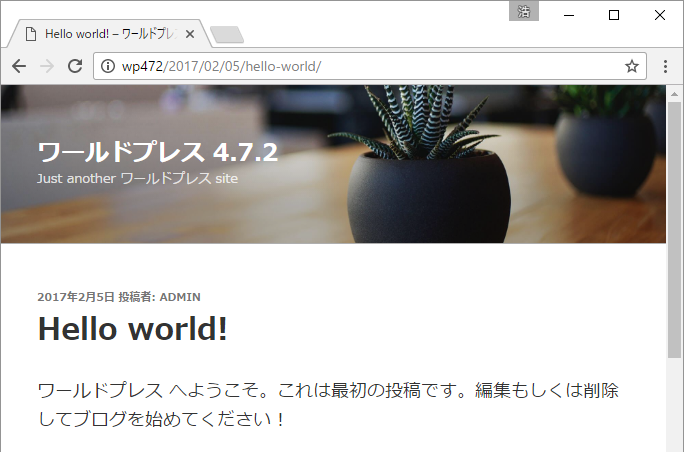Click the Just another ワールドプレス site tagline

(137, 178)
